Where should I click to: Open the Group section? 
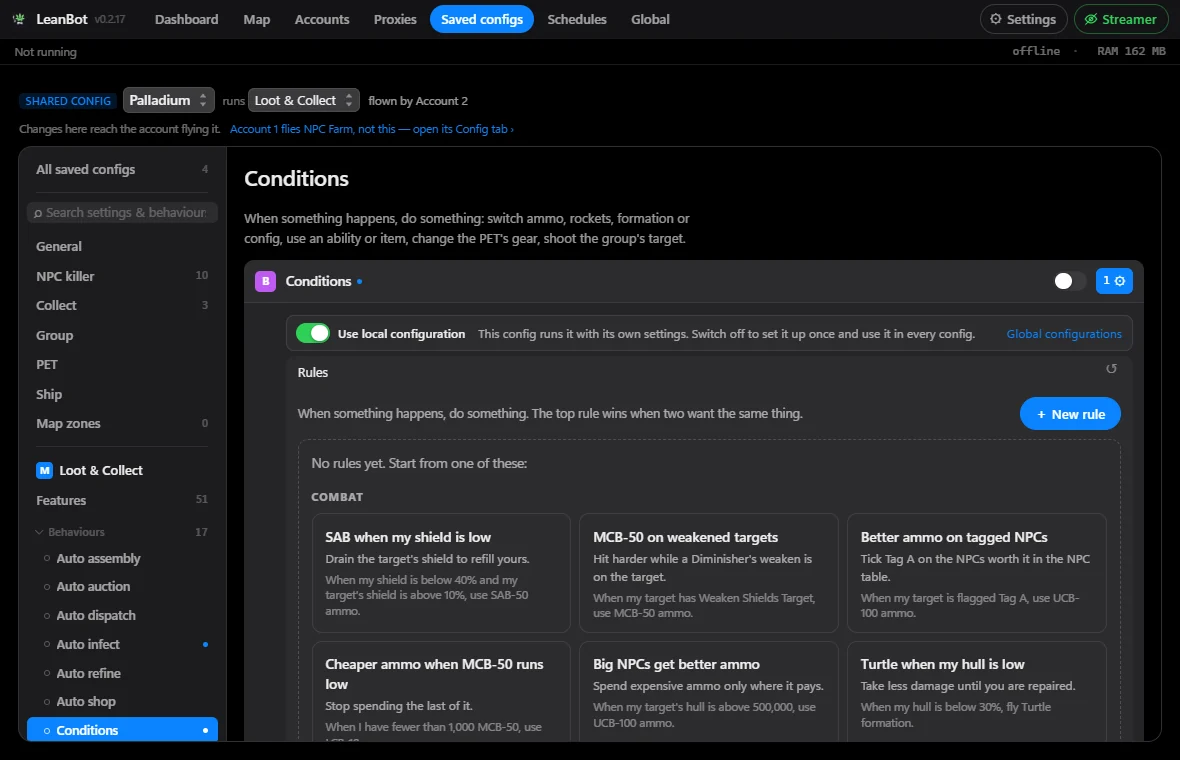pos(122,335)
